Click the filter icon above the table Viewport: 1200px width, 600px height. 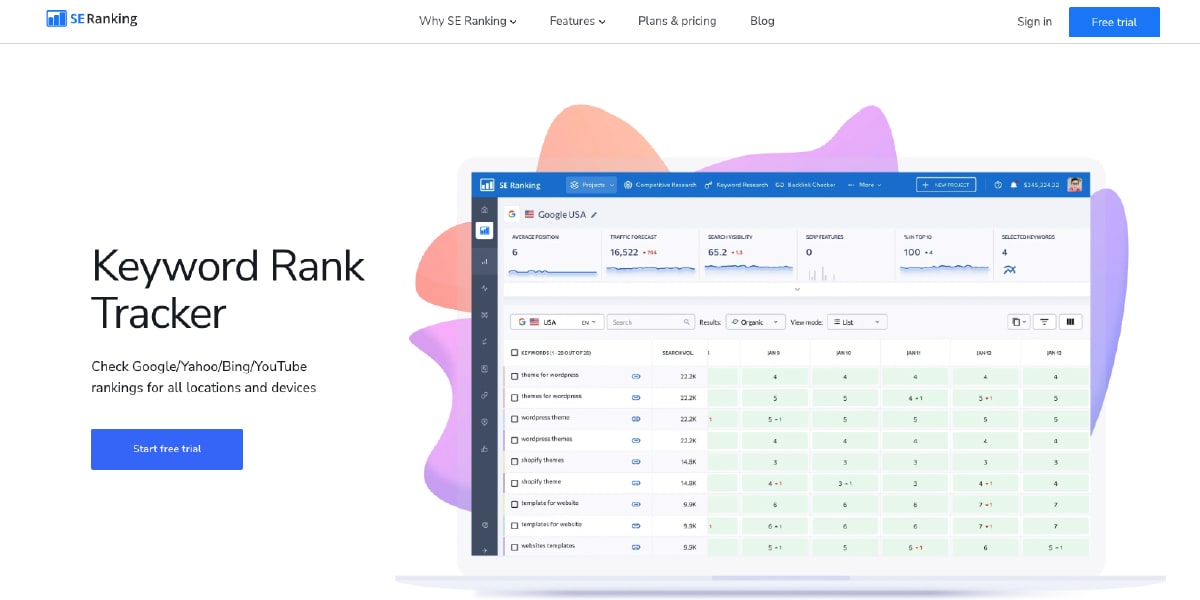(1044, 322)
